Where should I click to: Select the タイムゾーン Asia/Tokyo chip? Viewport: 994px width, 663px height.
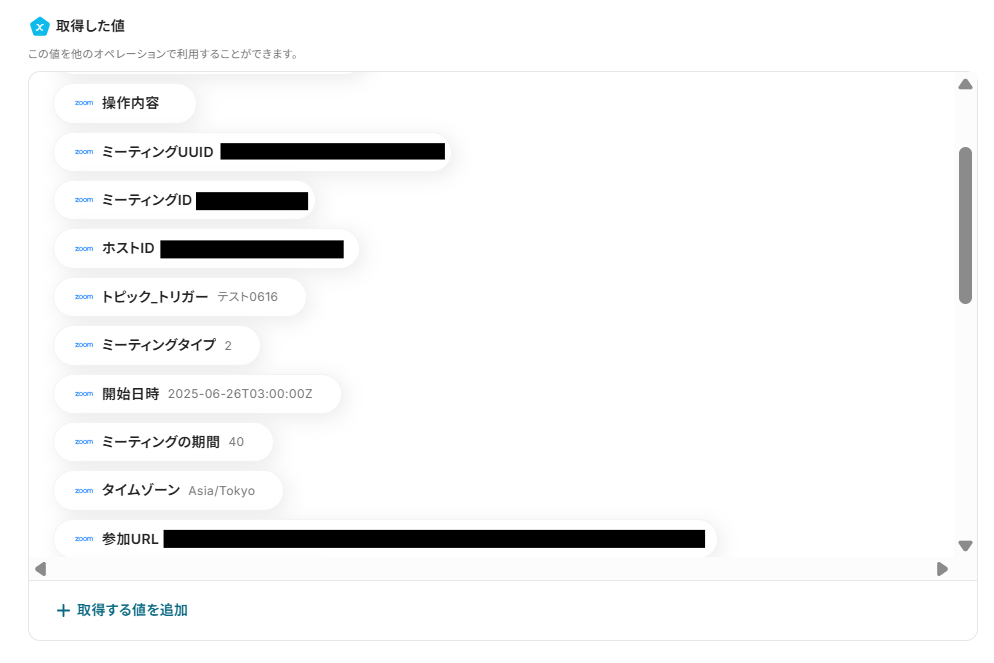click(169, 491)
